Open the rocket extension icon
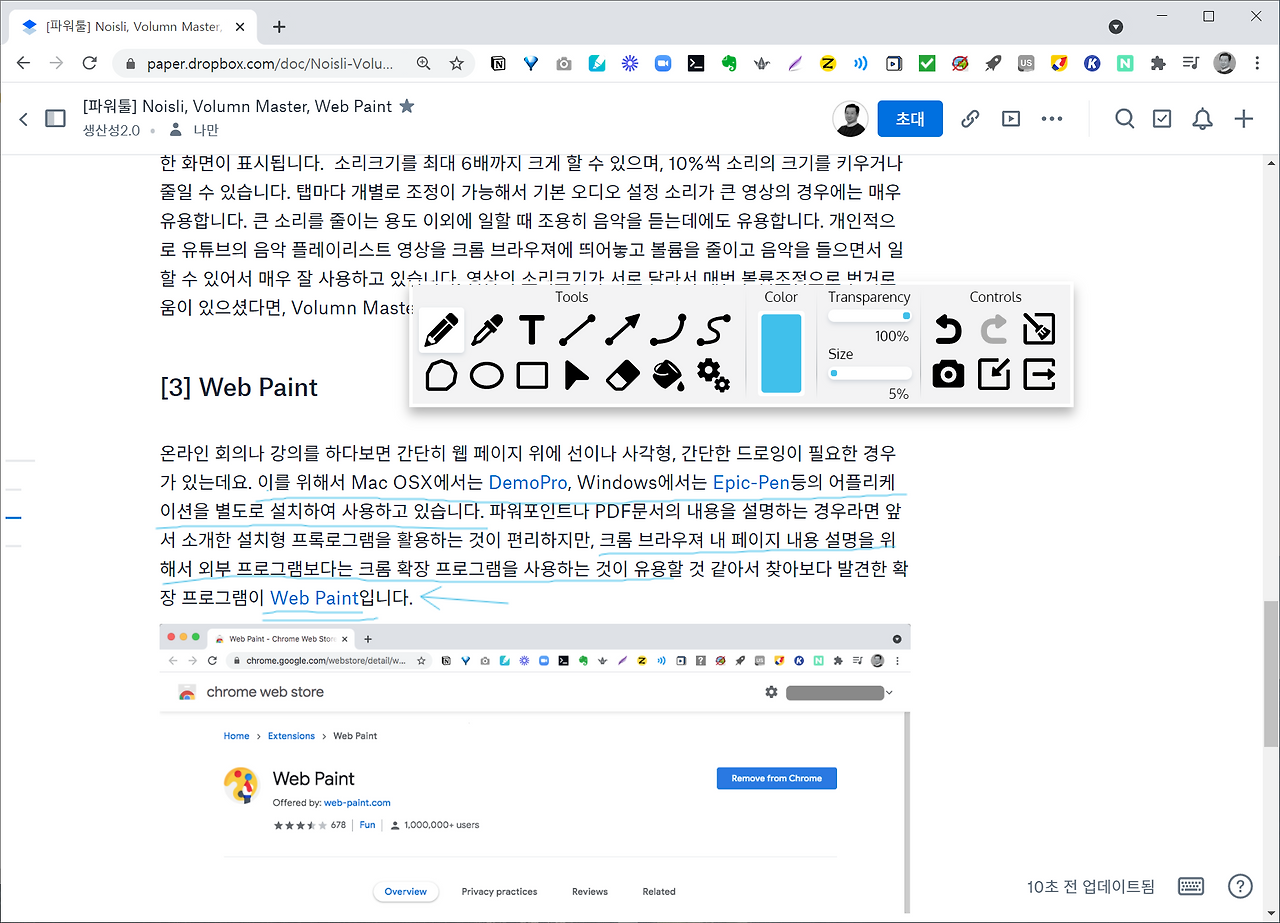Image resolution: width=1280 pixels, height=923 pixels. (992, 63)
